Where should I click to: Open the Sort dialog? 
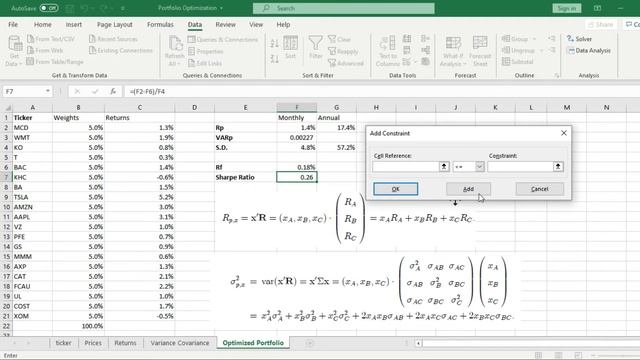point(291,47)
